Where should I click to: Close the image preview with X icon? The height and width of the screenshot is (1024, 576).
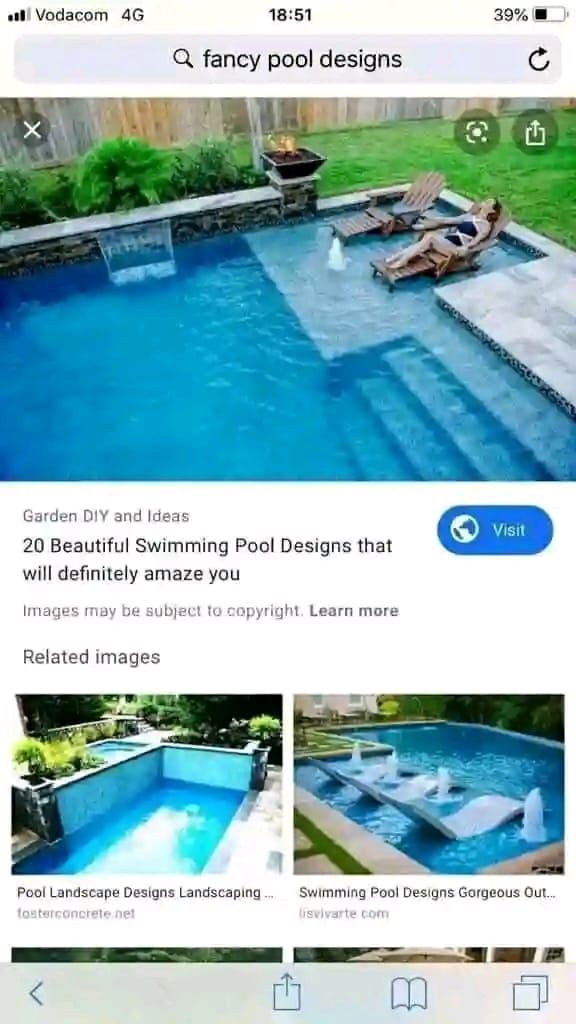click(x=31, y=131)
